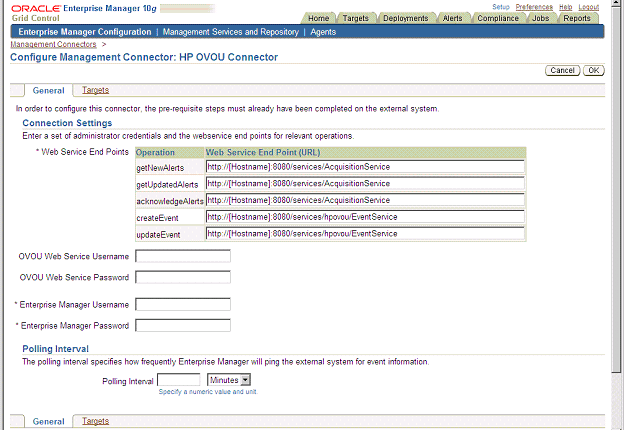Go to the Alerts tab

452,18
